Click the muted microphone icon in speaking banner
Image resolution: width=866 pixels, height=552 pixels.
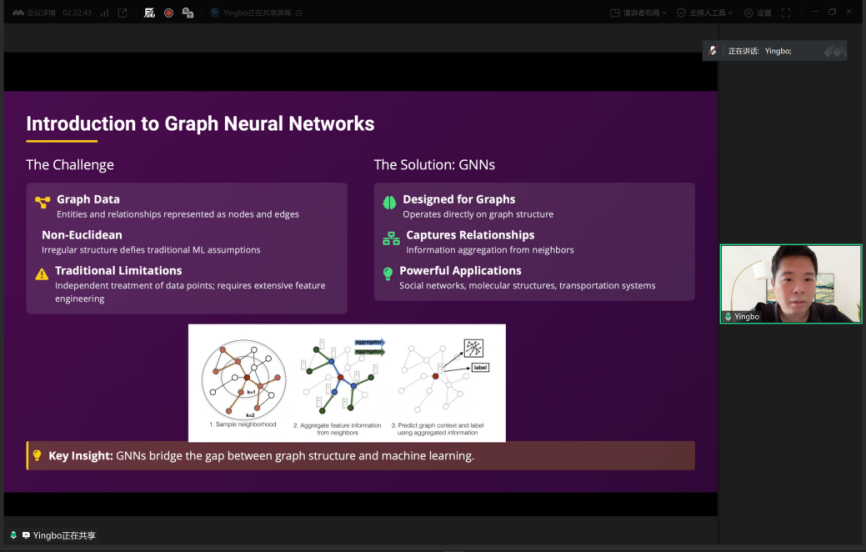point(713,50)
